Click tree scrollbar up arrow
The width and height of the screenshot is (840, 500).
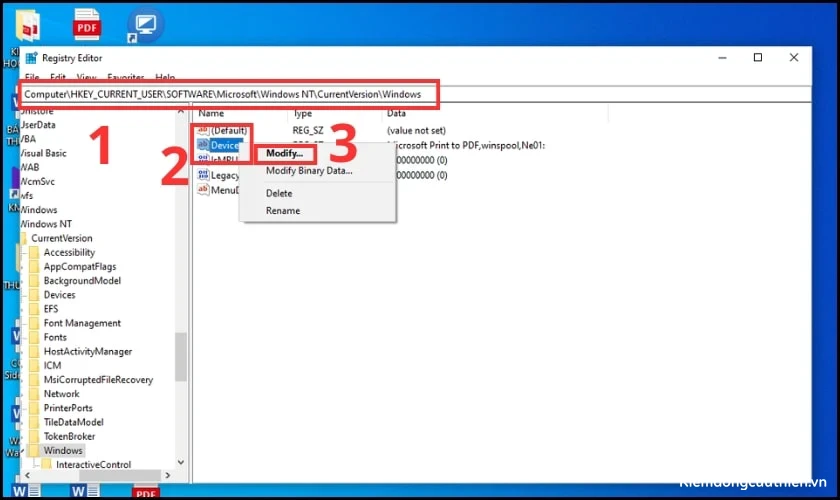181,111
